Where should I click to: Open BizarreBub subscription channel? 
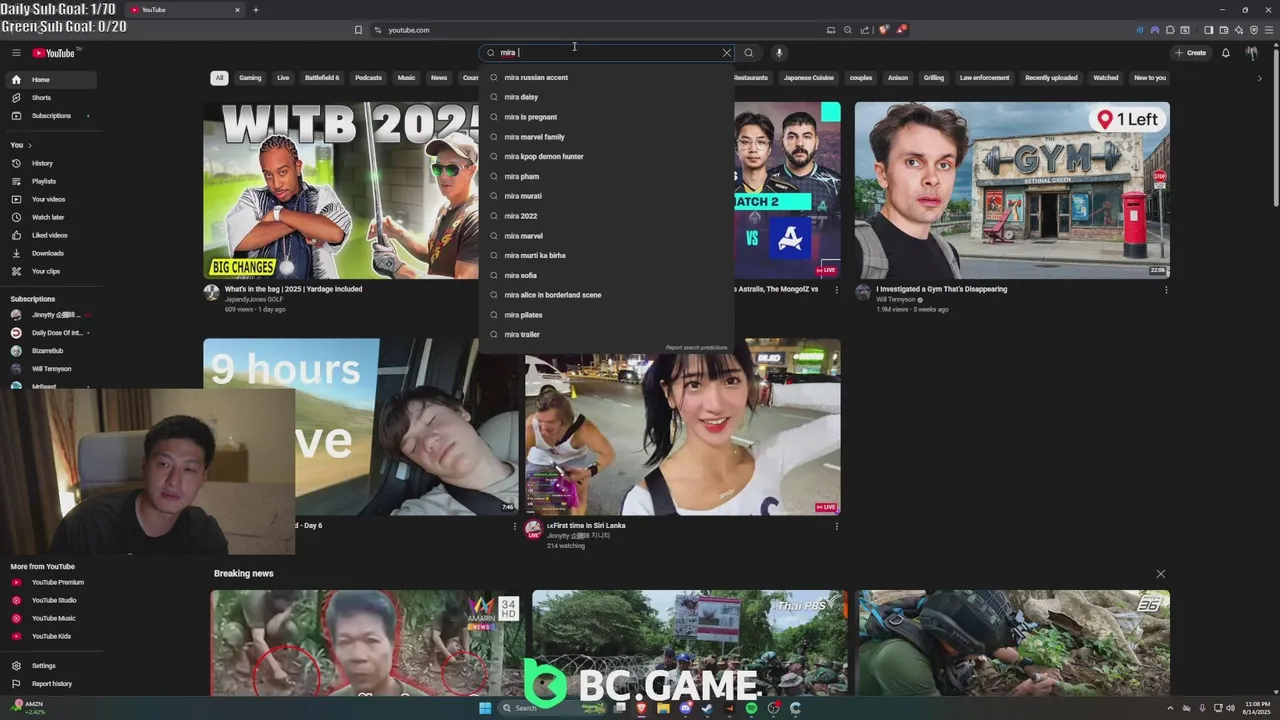[52, 351]
